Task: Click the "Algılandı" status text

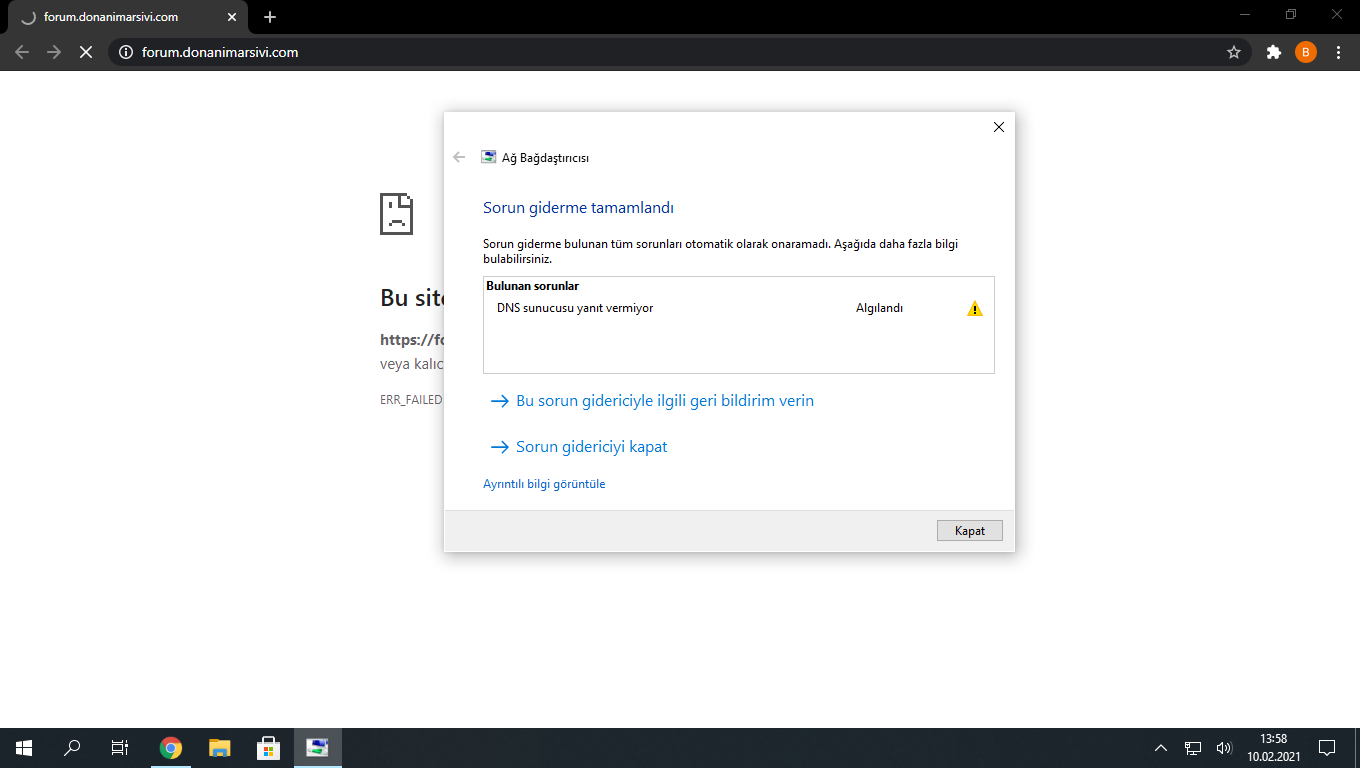Action: 879,308
